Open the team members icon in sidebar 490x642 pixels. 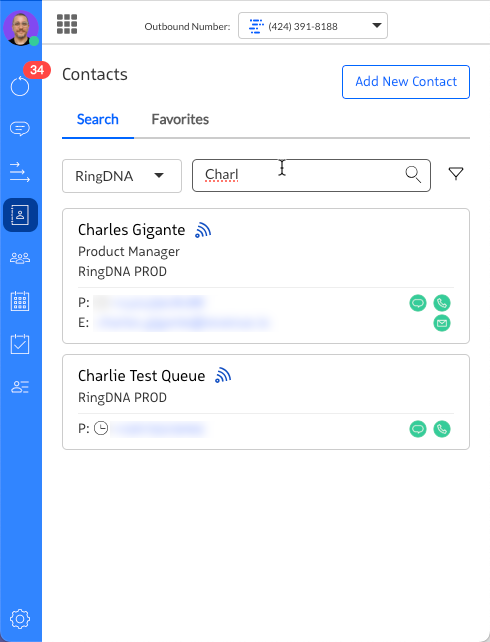pos(20,258)
